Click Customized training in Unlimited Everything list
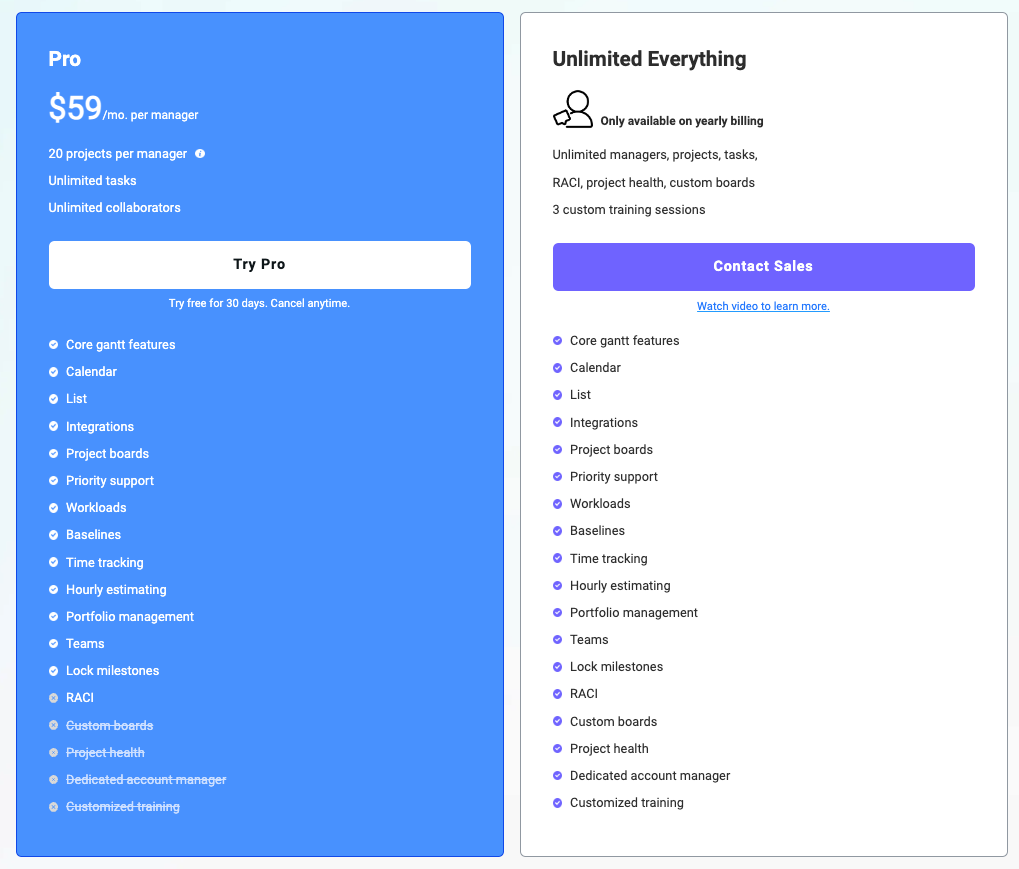The image size is (1019, 869). 627,803
